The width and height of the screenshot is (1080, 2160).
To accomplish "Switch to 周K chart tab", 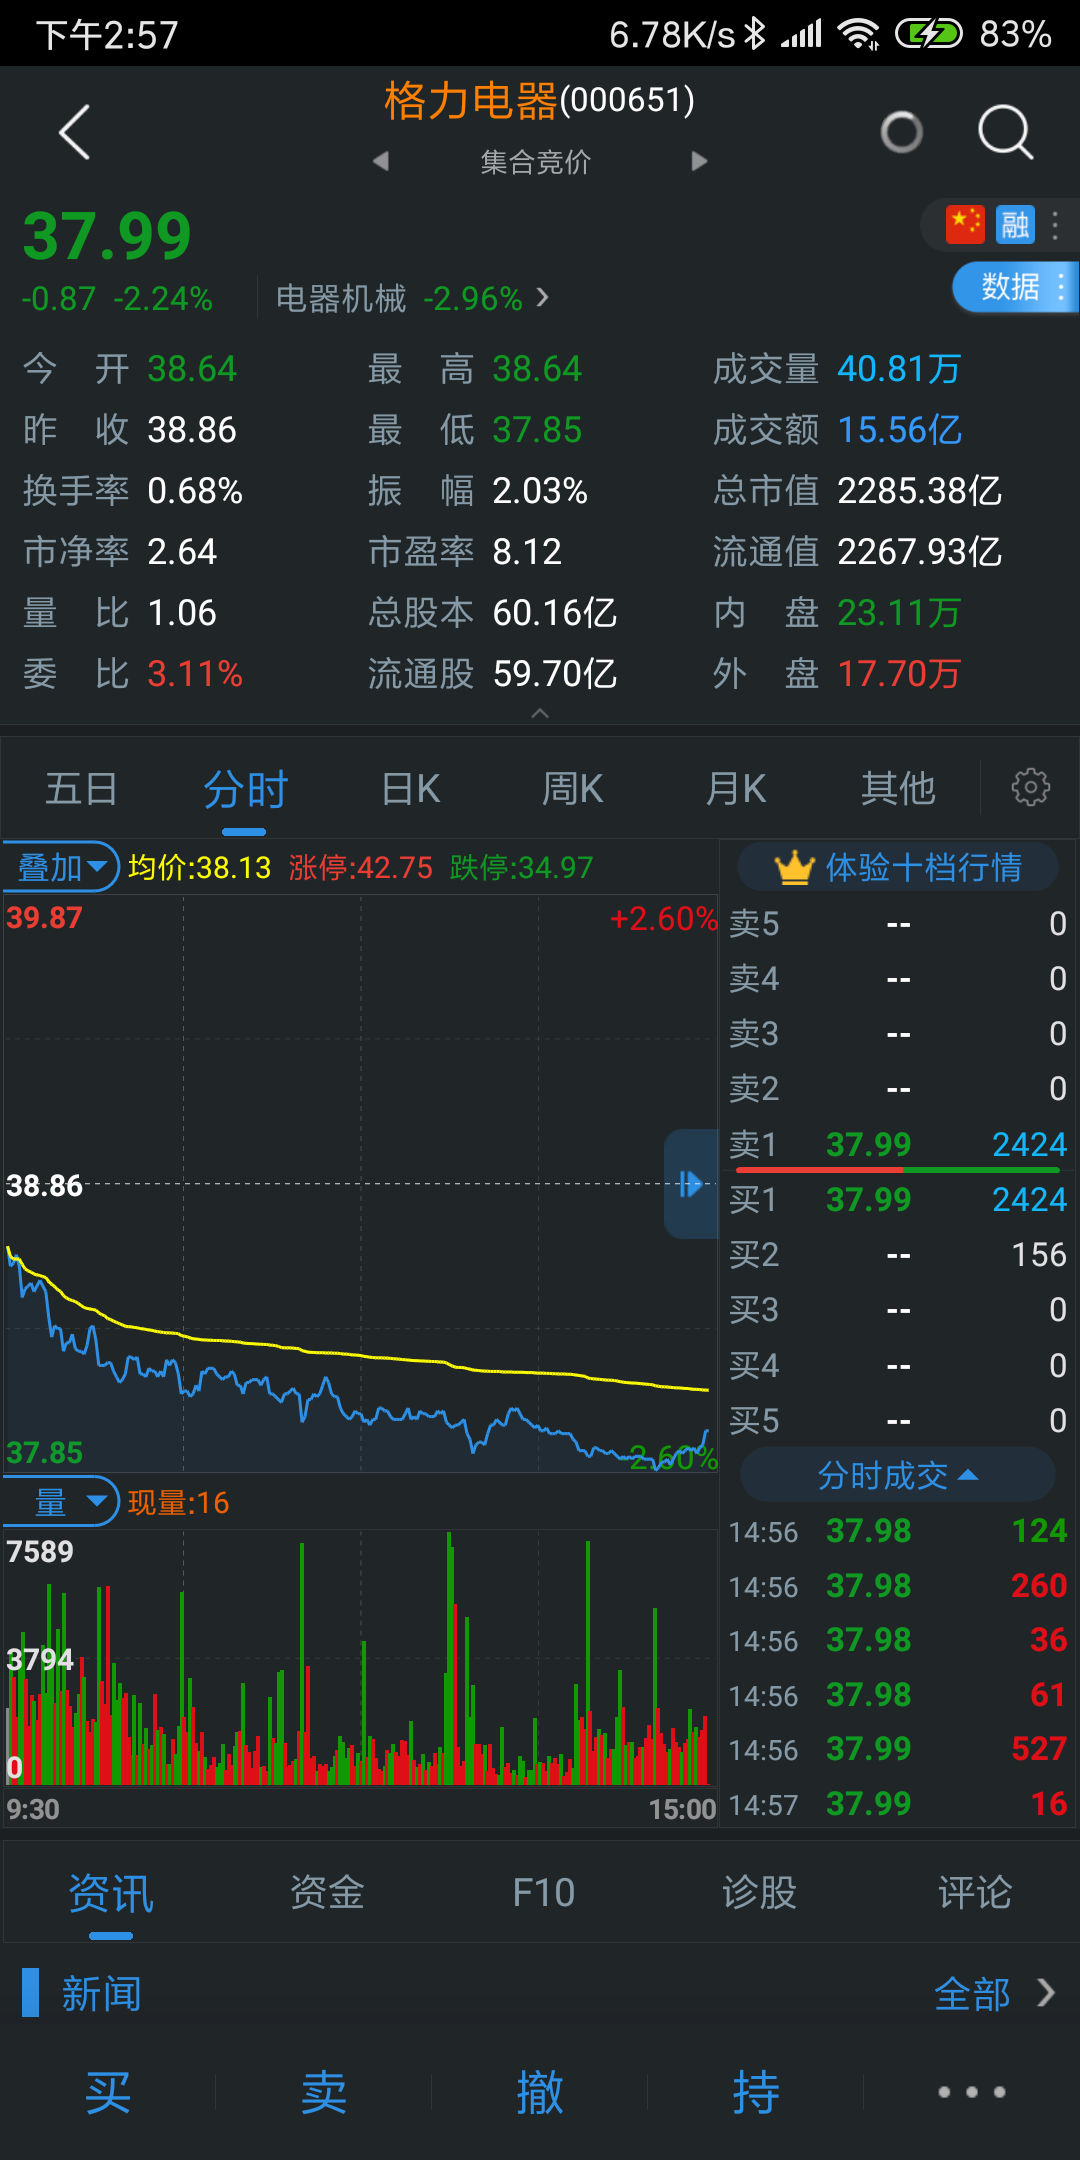I will [572, 789].
